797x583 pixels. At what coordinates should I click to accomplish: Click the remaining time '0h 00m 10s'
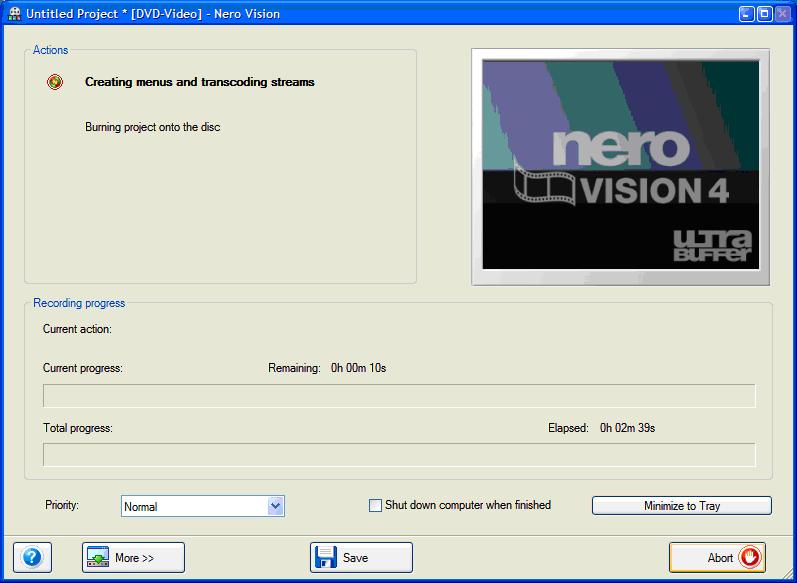click(358, 368)
